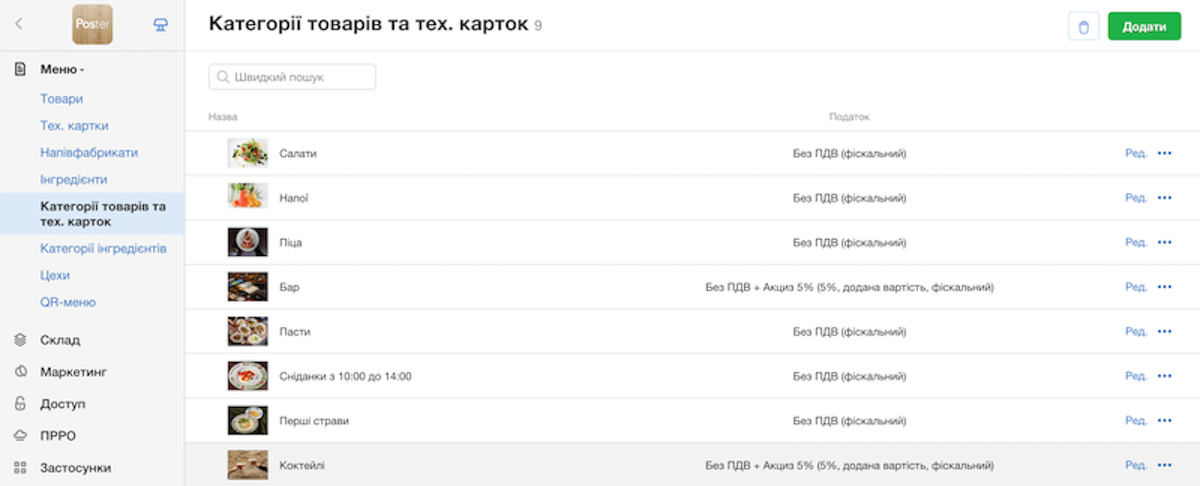
Task: Collapse the Меню section arrow
Action: (82, 70)
